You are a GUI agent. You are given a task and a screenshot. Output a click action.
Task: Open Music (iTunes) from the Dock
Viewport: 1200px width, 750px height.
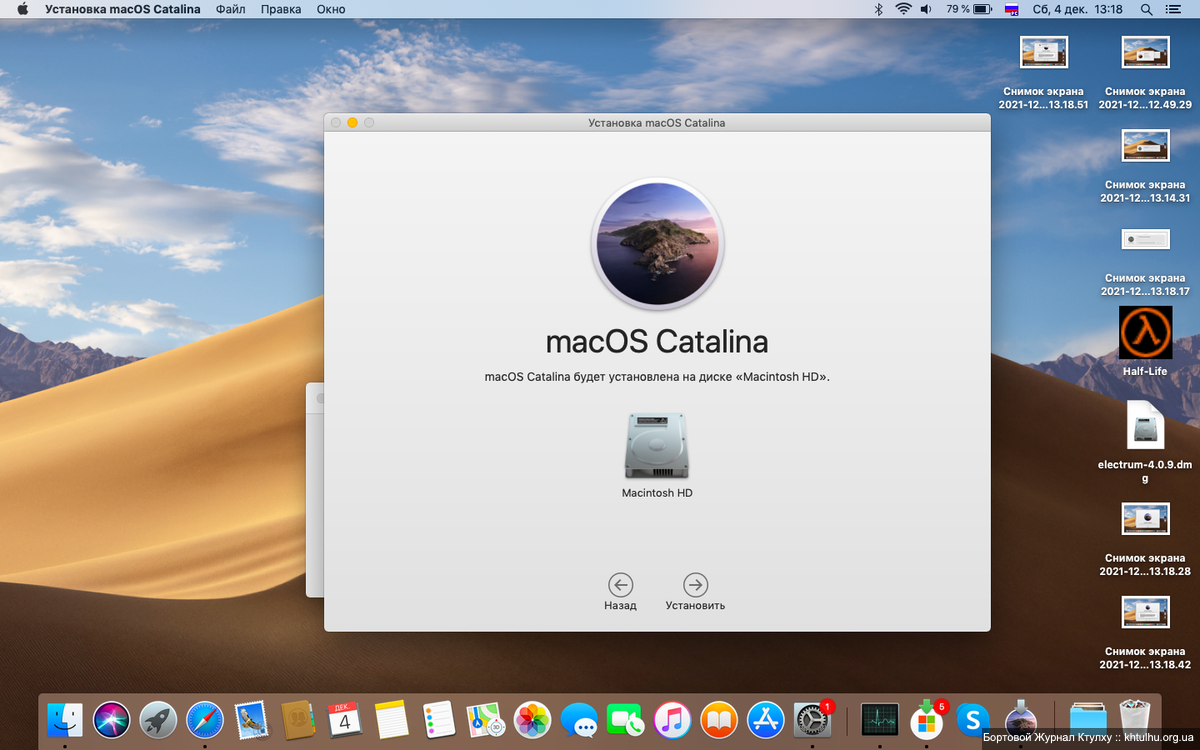pos(673,719)
